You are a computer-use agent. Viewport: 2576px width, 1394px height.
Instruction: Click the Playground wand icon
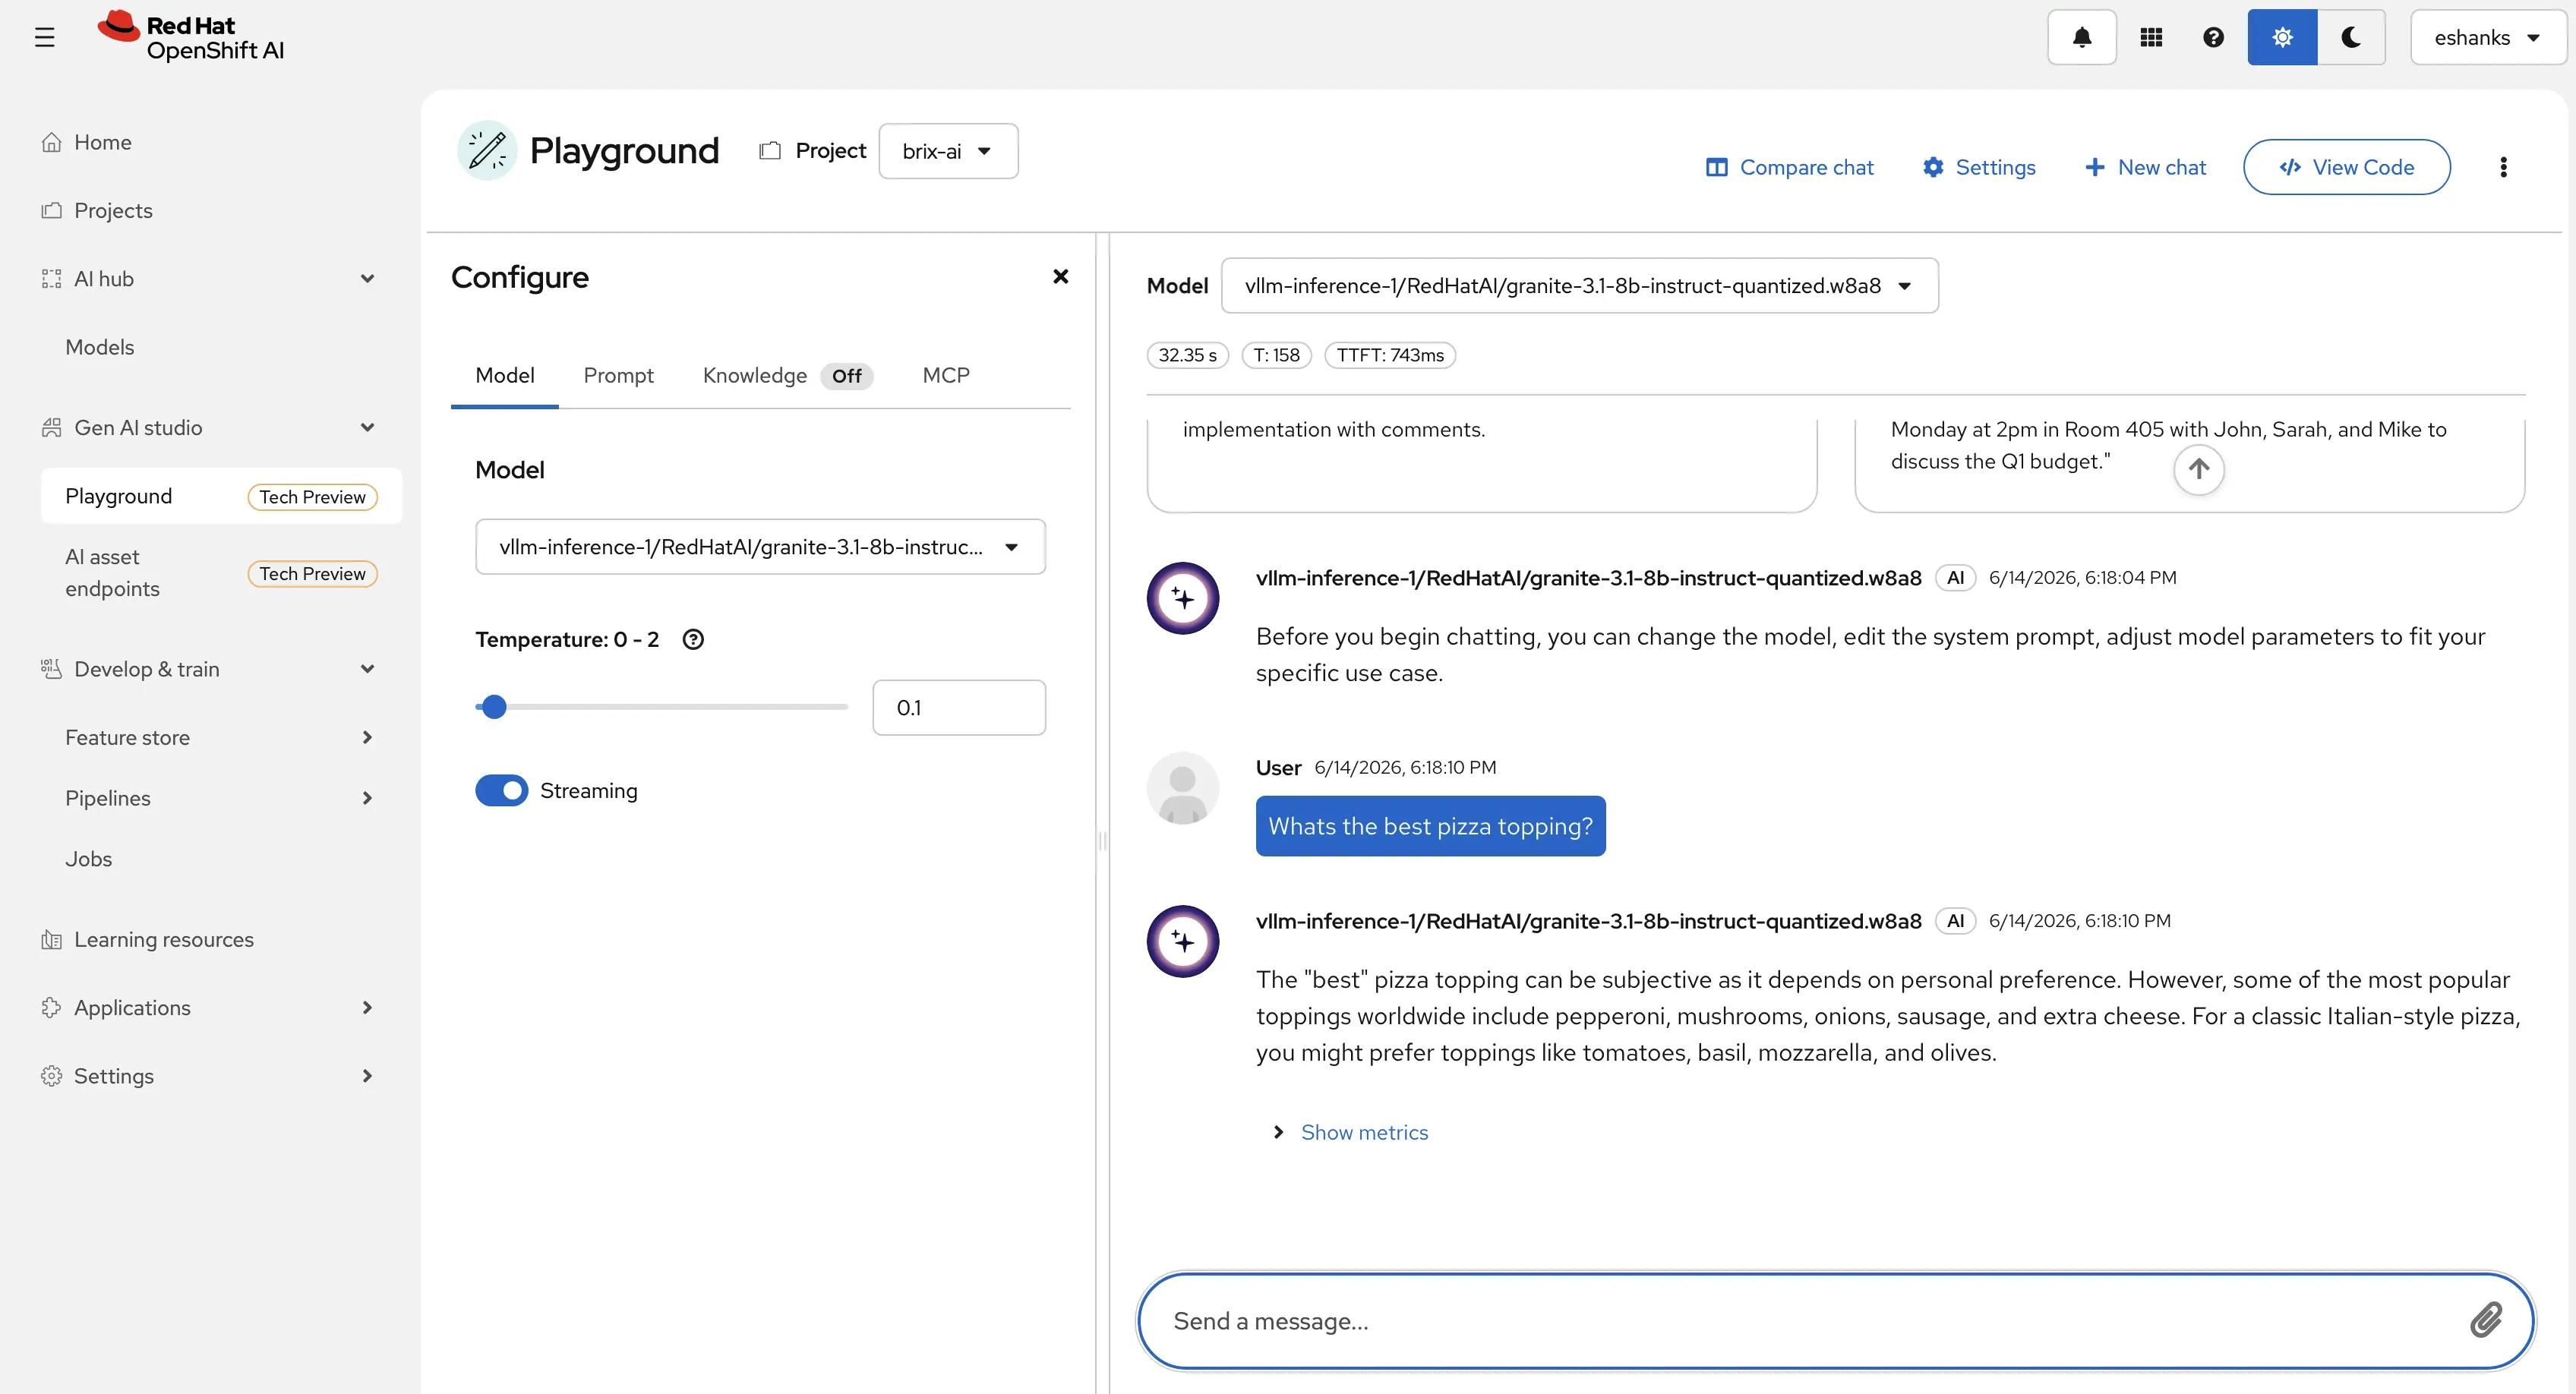pos(487,150)
